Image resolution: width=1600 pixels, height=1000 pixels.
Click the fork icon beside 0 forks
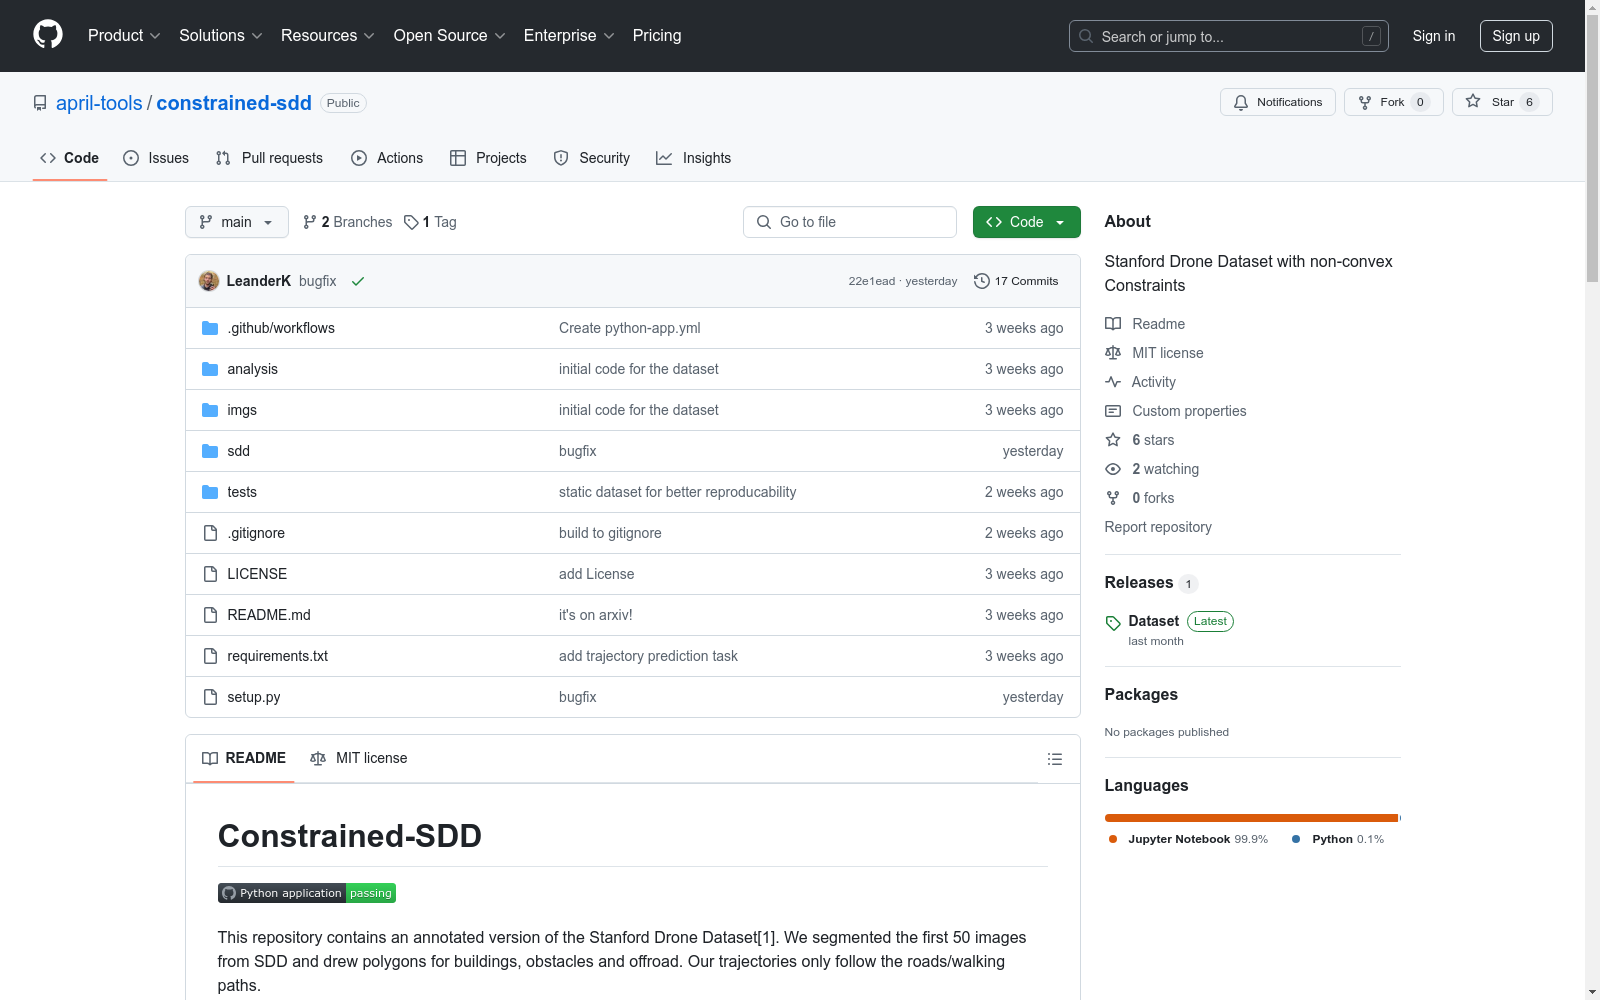tap(1113, 498)
